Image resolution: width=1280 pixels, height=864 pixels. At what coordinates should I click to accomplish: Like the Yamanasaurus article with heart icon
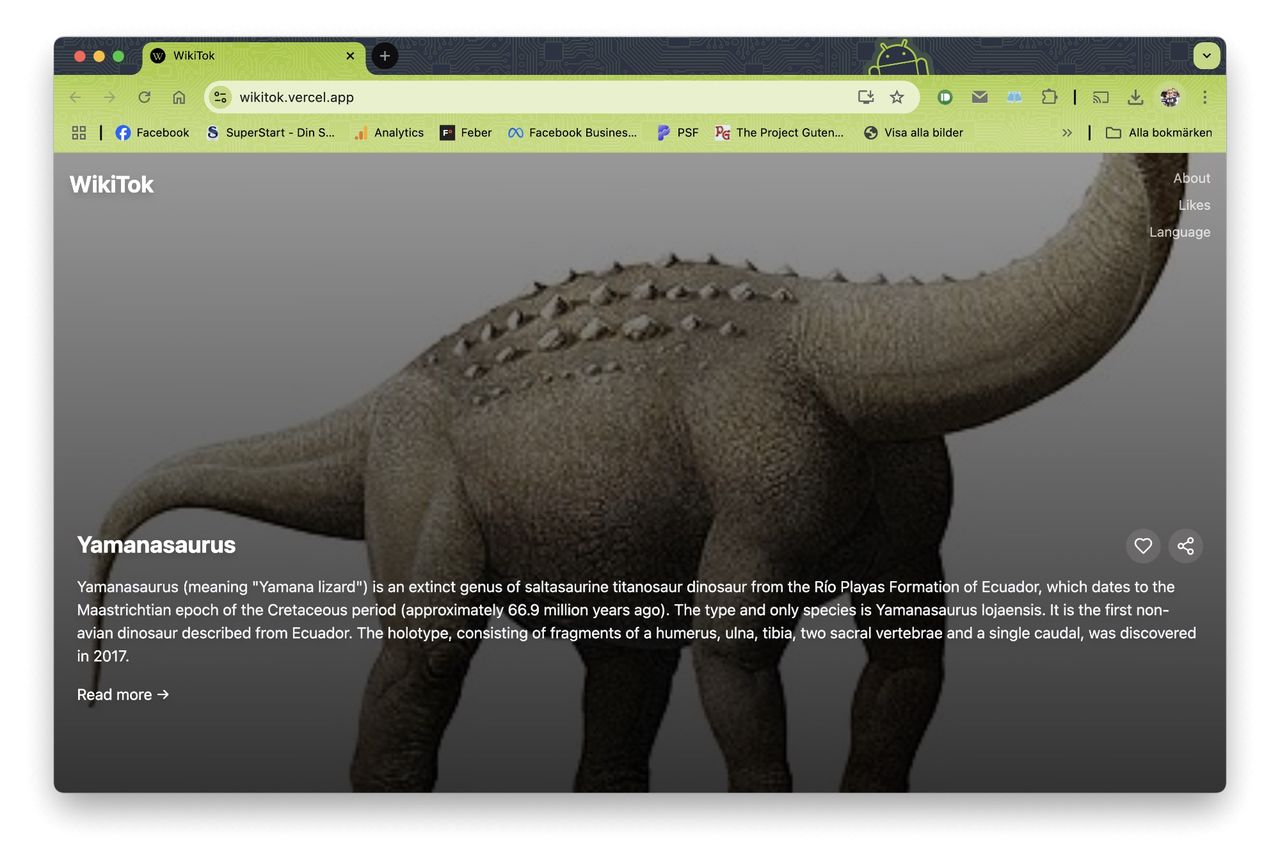[x=1143, y=546]
